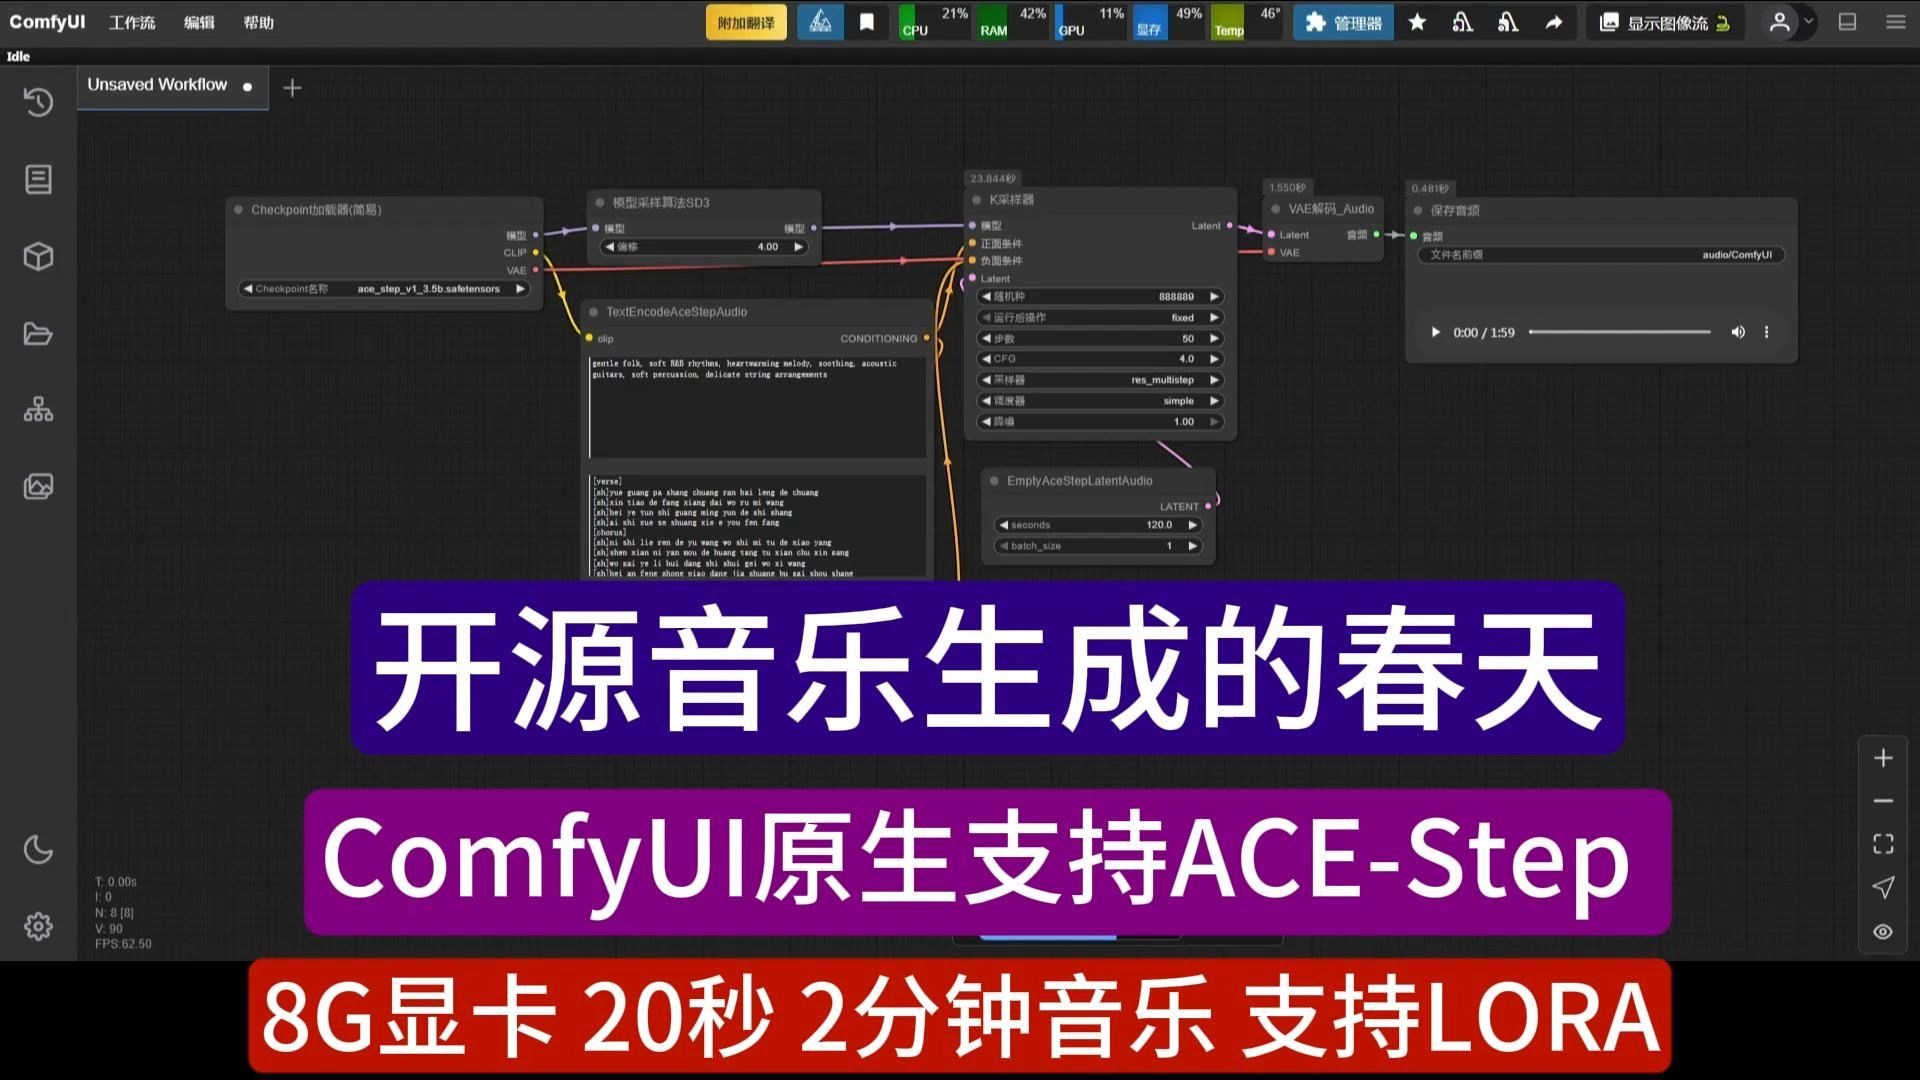Click the GPU usage monitor

click(x=1091, y=22)
